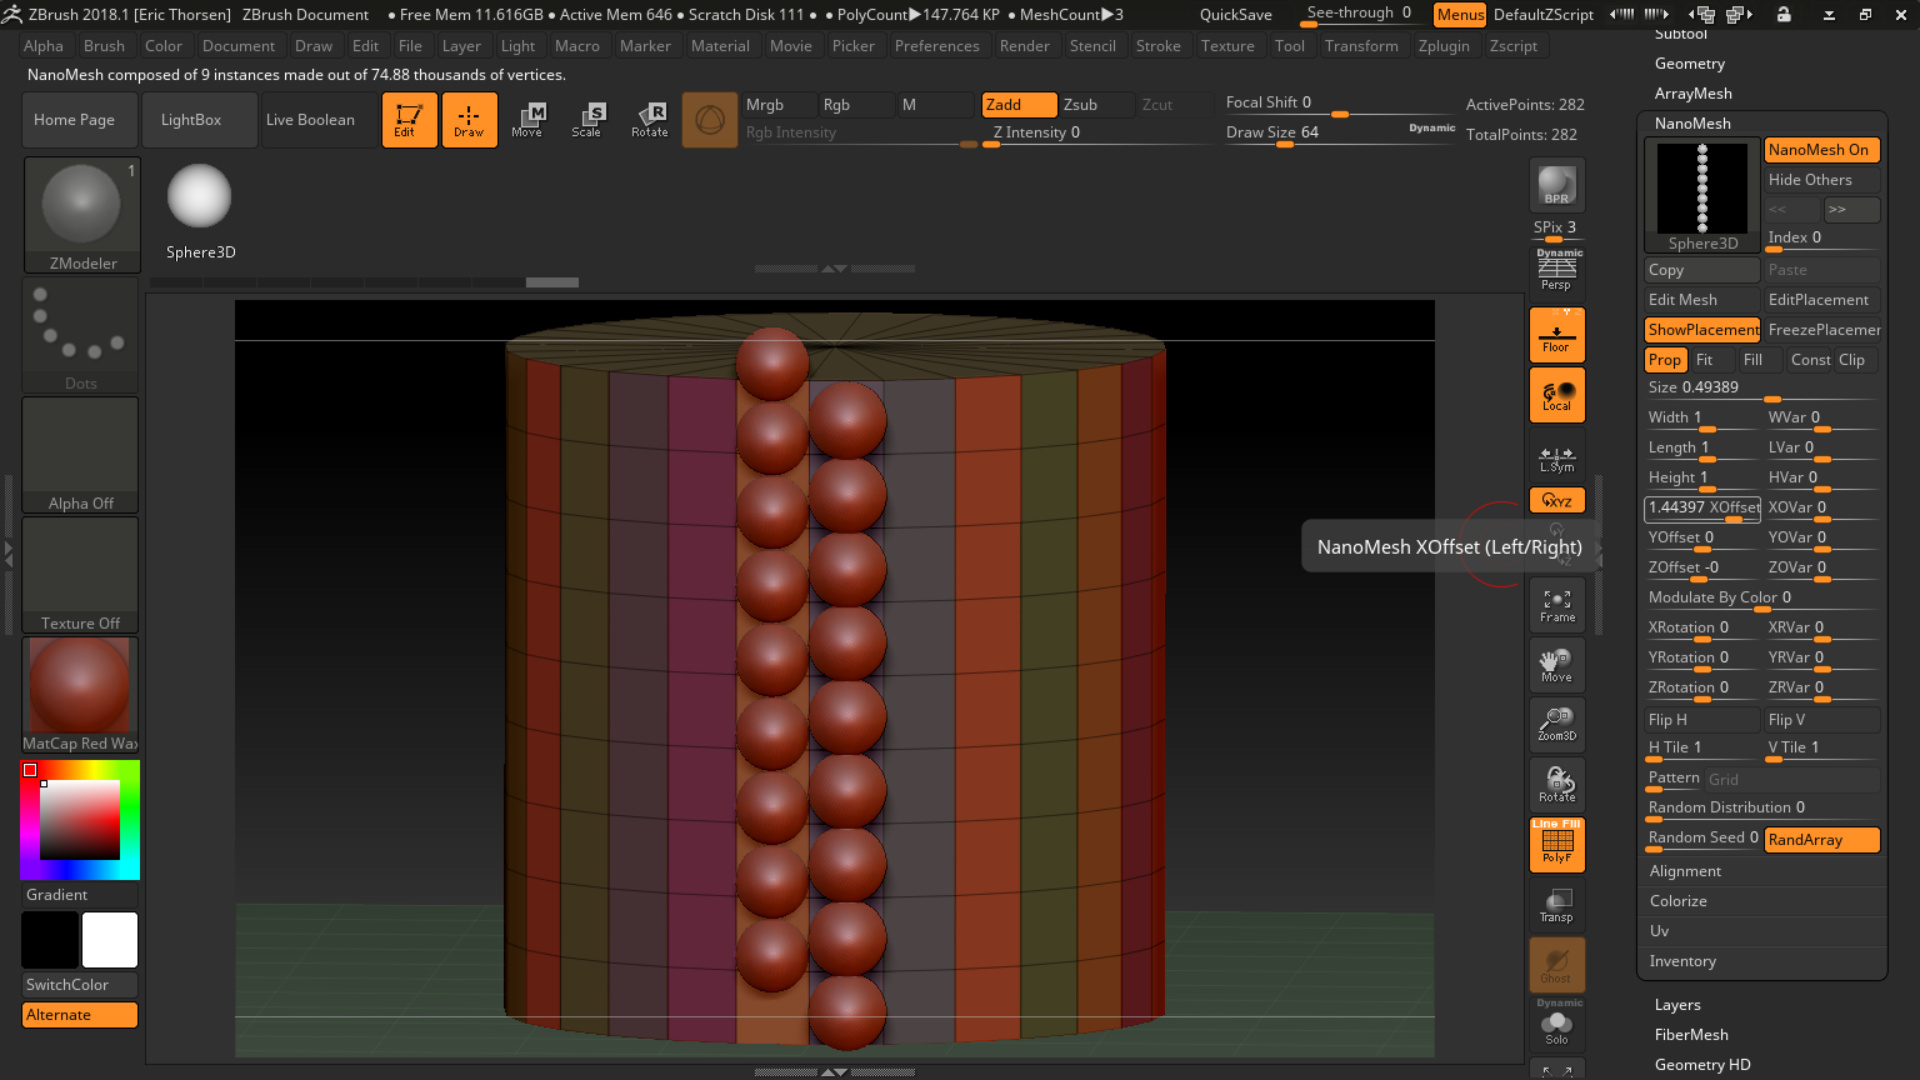This screenshot has height=1080, width=1920.
Task: Open the Tool menu
Action: [x=1289, y=46]
